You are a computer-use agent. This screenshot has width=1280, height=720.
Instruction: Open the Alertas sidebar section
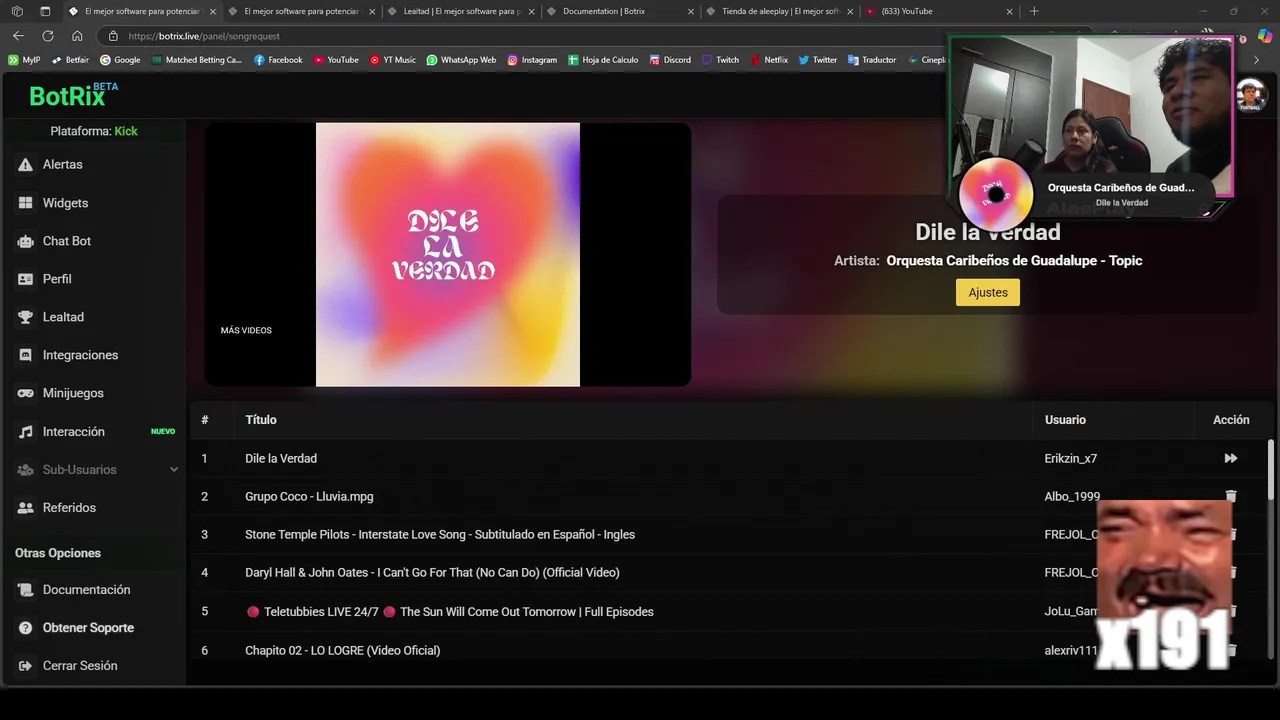[x=62, y=164]
